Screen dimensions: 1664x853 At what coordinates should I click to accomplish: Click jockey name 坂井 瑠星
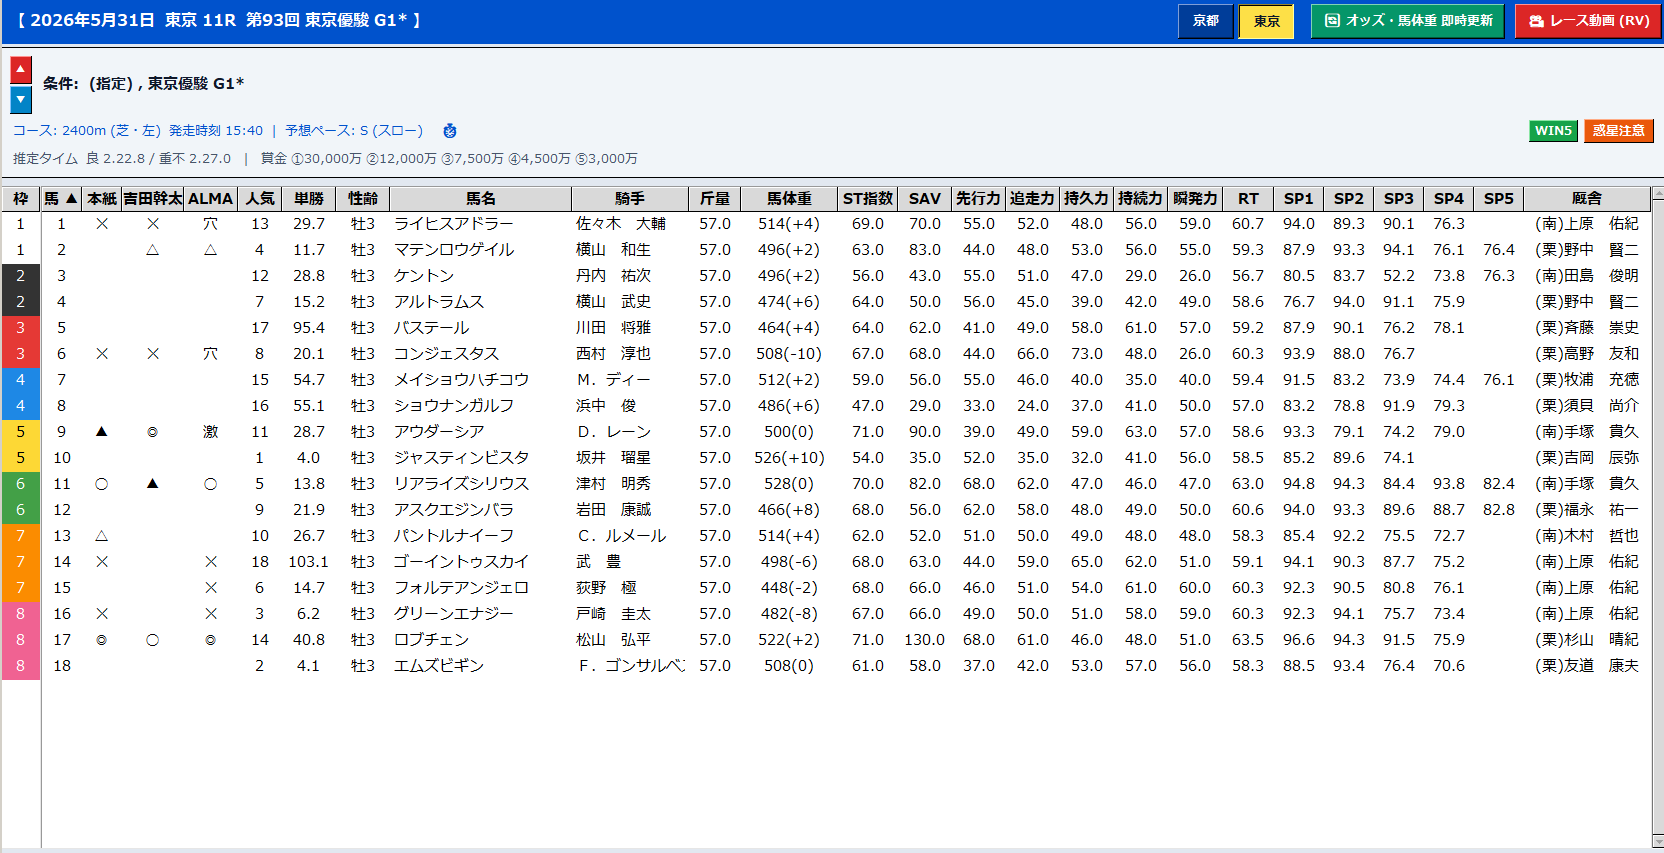pos(614,458)
